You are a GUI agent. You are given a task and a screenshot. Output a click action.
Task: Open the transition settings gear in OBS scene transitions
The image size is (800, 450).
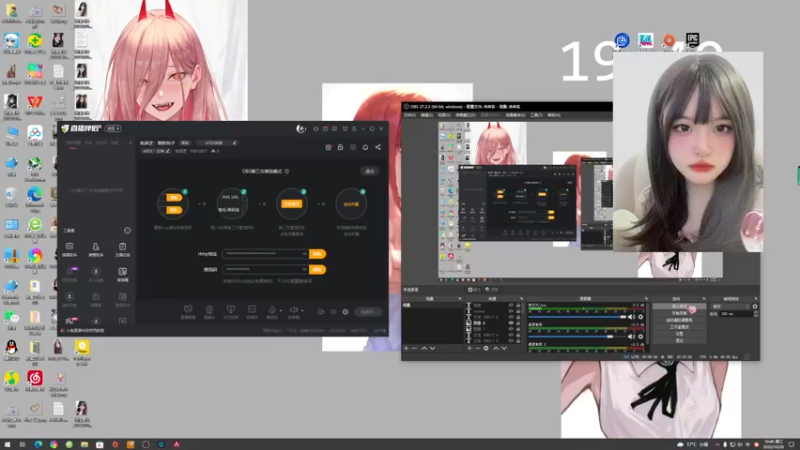[x=755, y=307]
